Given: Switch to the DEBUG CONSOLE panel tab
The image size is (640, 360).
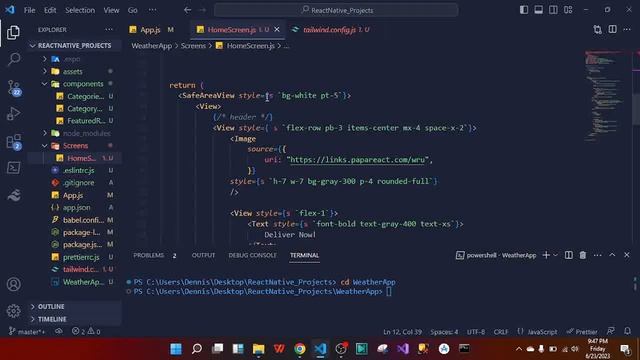Looking at the screenshot, I should 252,255.
